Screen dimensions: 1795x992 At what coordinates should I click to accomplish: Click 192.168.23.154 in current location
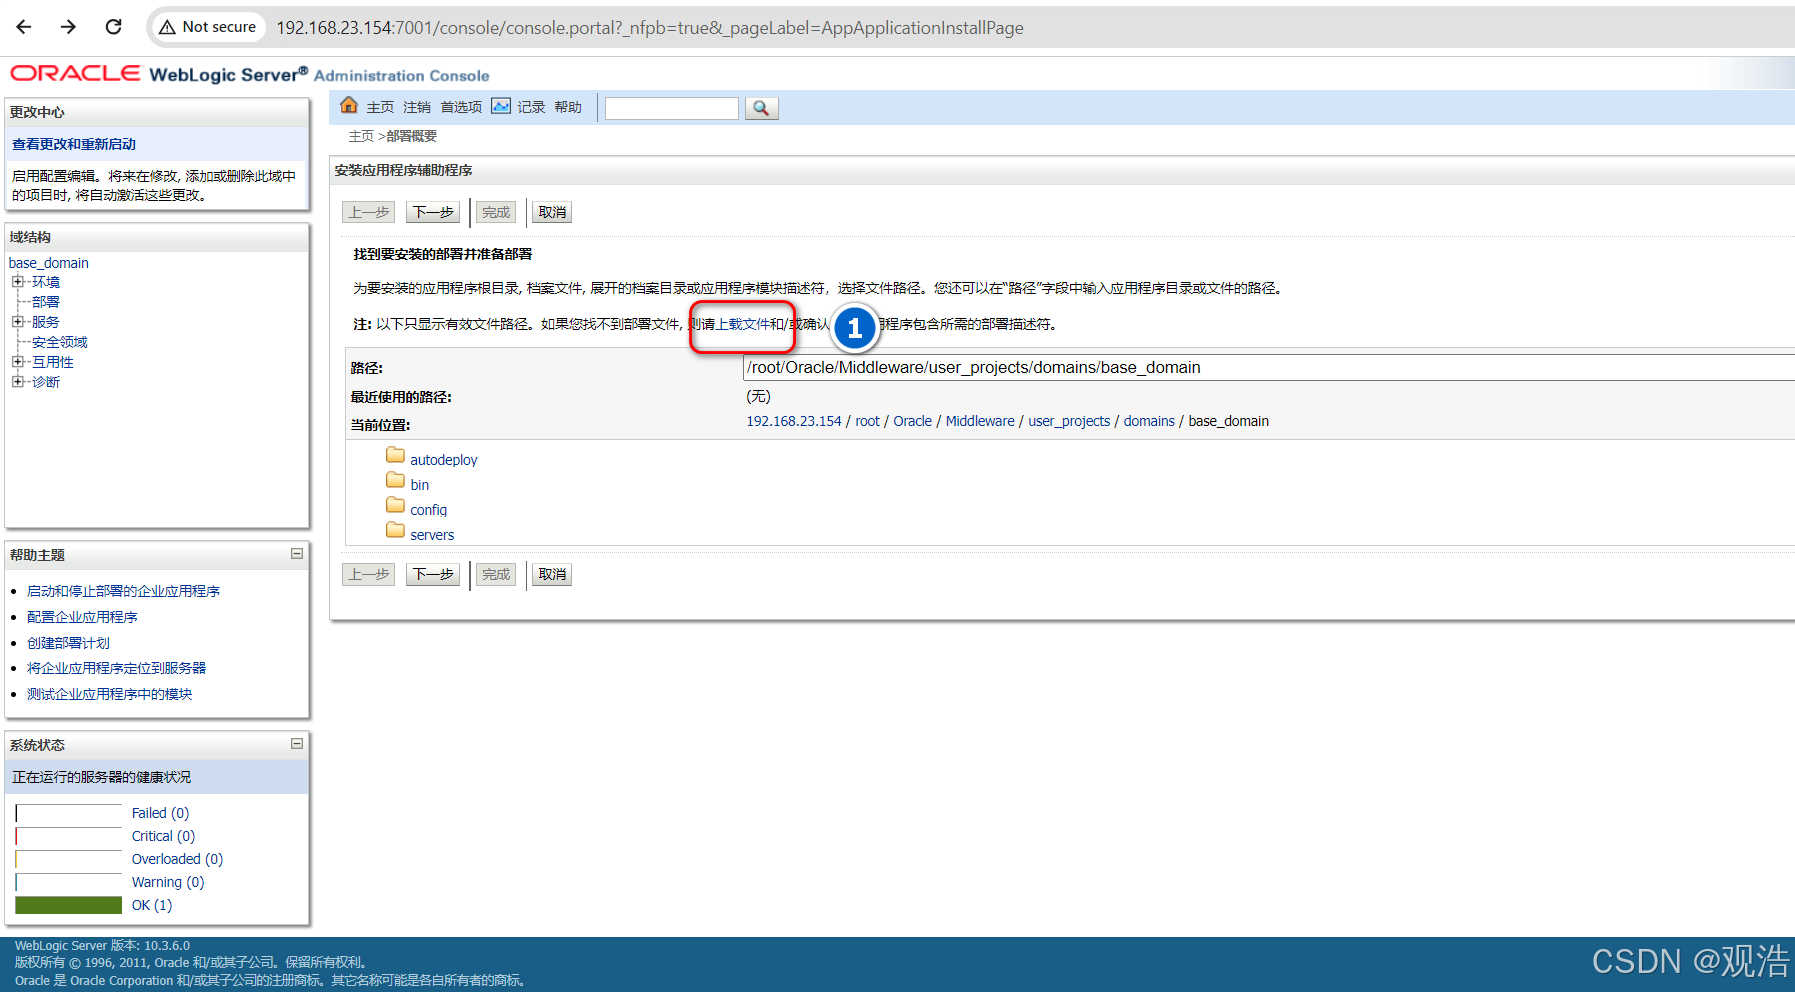(x=794, y=421)
